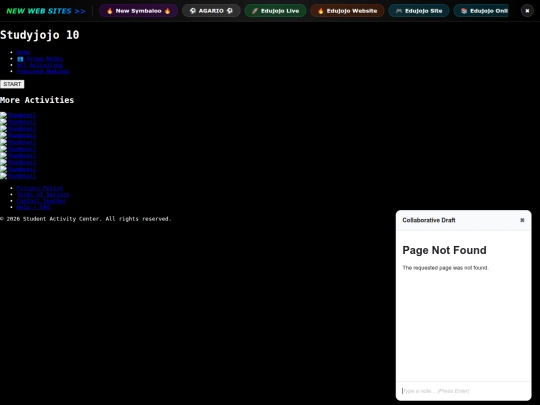The width and height of the screenshot is (540, 405).
Task: Open the Edujojo Site gamepad link
Action: (419, 11)
